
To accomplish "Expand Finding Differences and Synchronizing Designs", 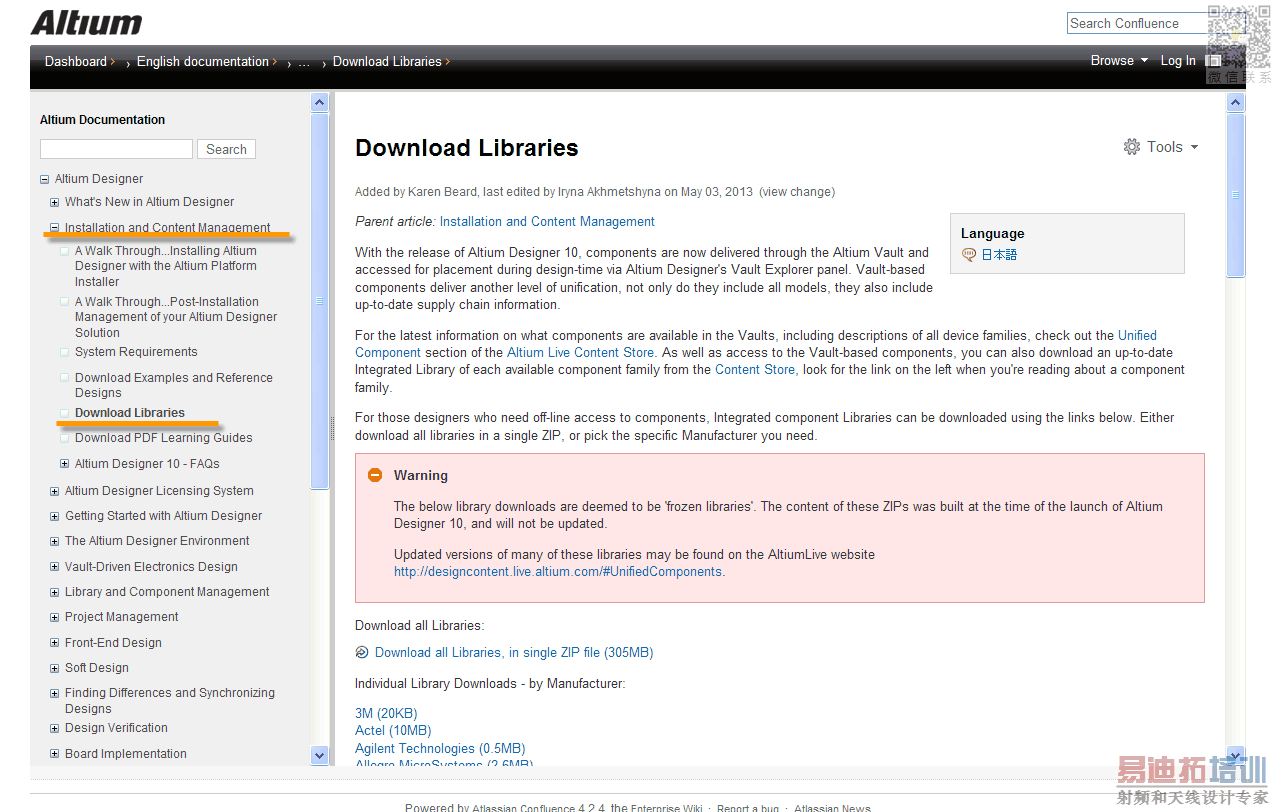I will pyautogui.click(x=54, y=694).
